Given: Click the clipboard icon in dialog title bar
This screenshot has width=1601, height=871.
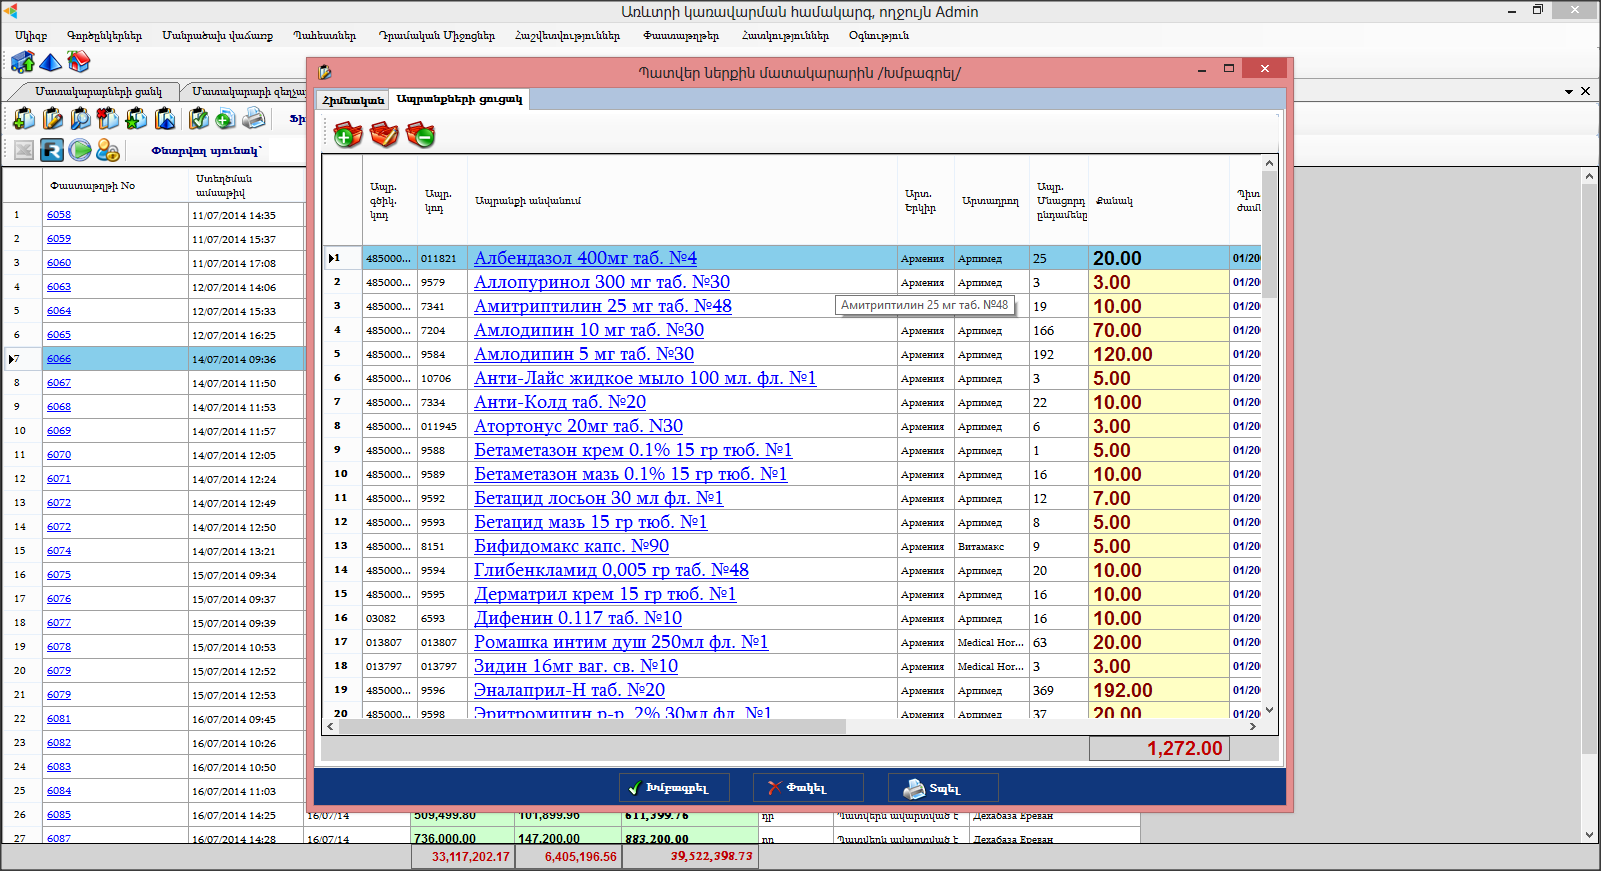Looking at the screenshot, I should [x=325, y=72].
